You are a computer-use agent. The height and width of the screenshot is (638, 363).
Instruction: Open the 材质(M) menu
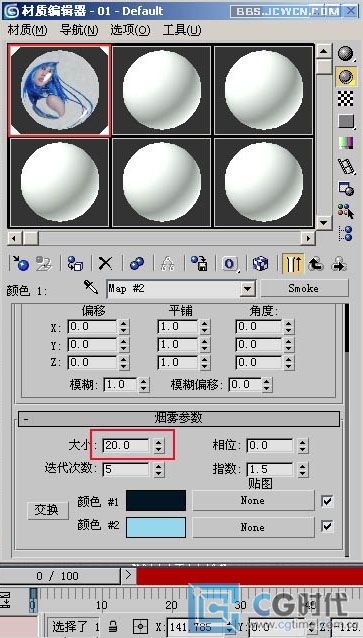(x=28, y=30)
